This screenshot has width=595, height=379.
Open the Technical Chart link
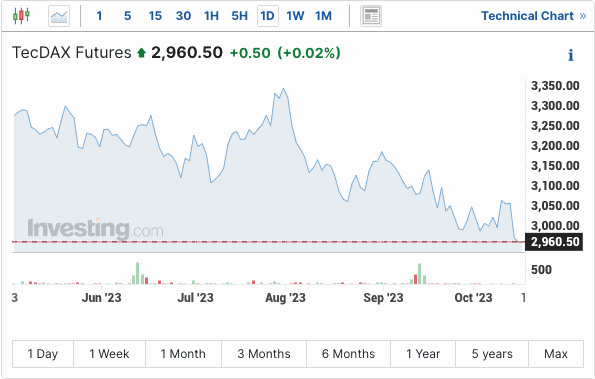point(534,16)
